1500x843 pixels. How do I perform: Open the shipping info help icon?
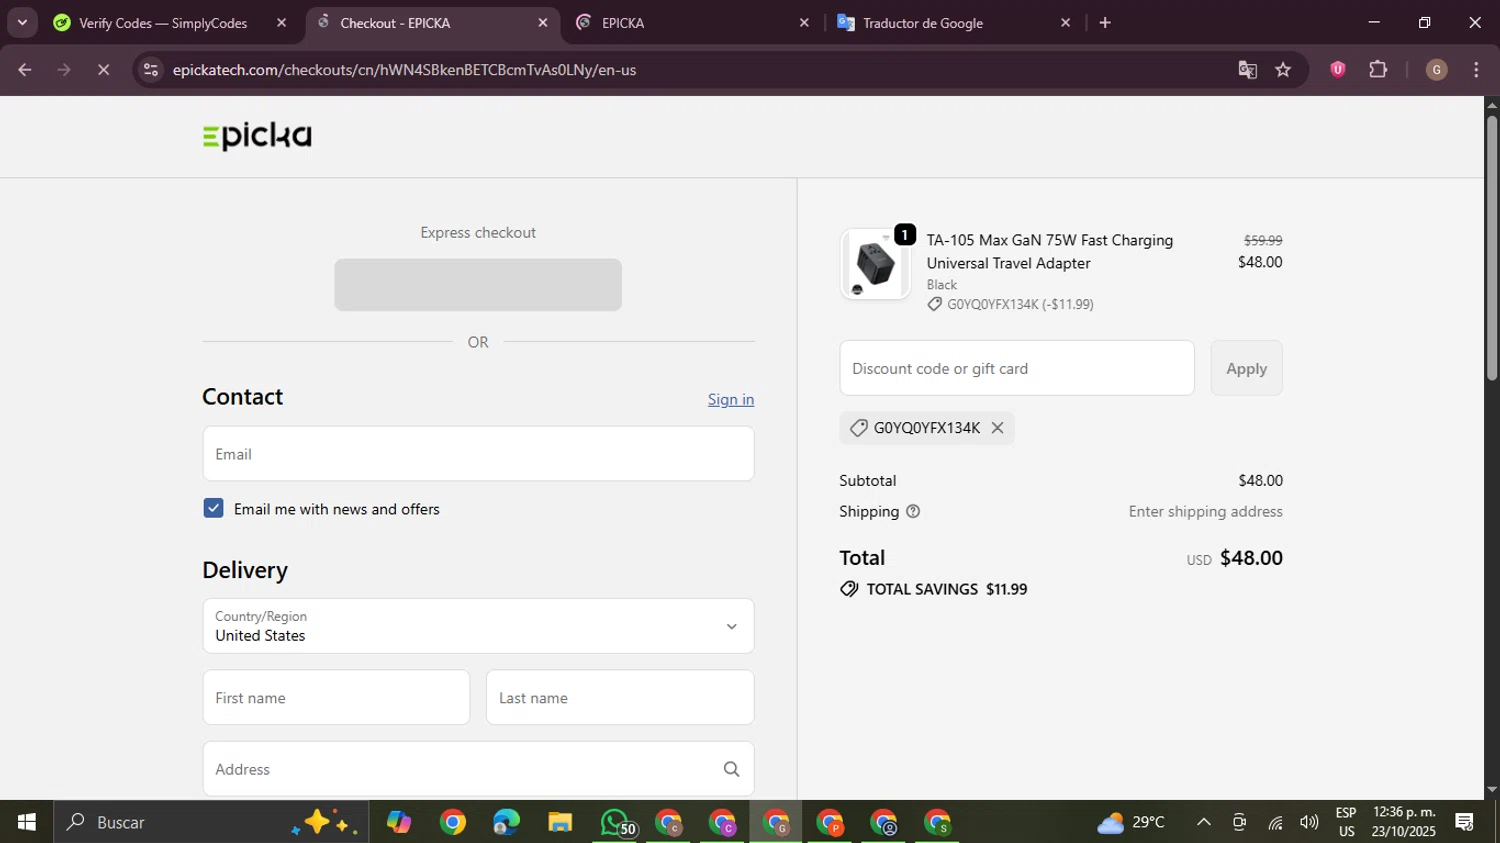[912, 511]
